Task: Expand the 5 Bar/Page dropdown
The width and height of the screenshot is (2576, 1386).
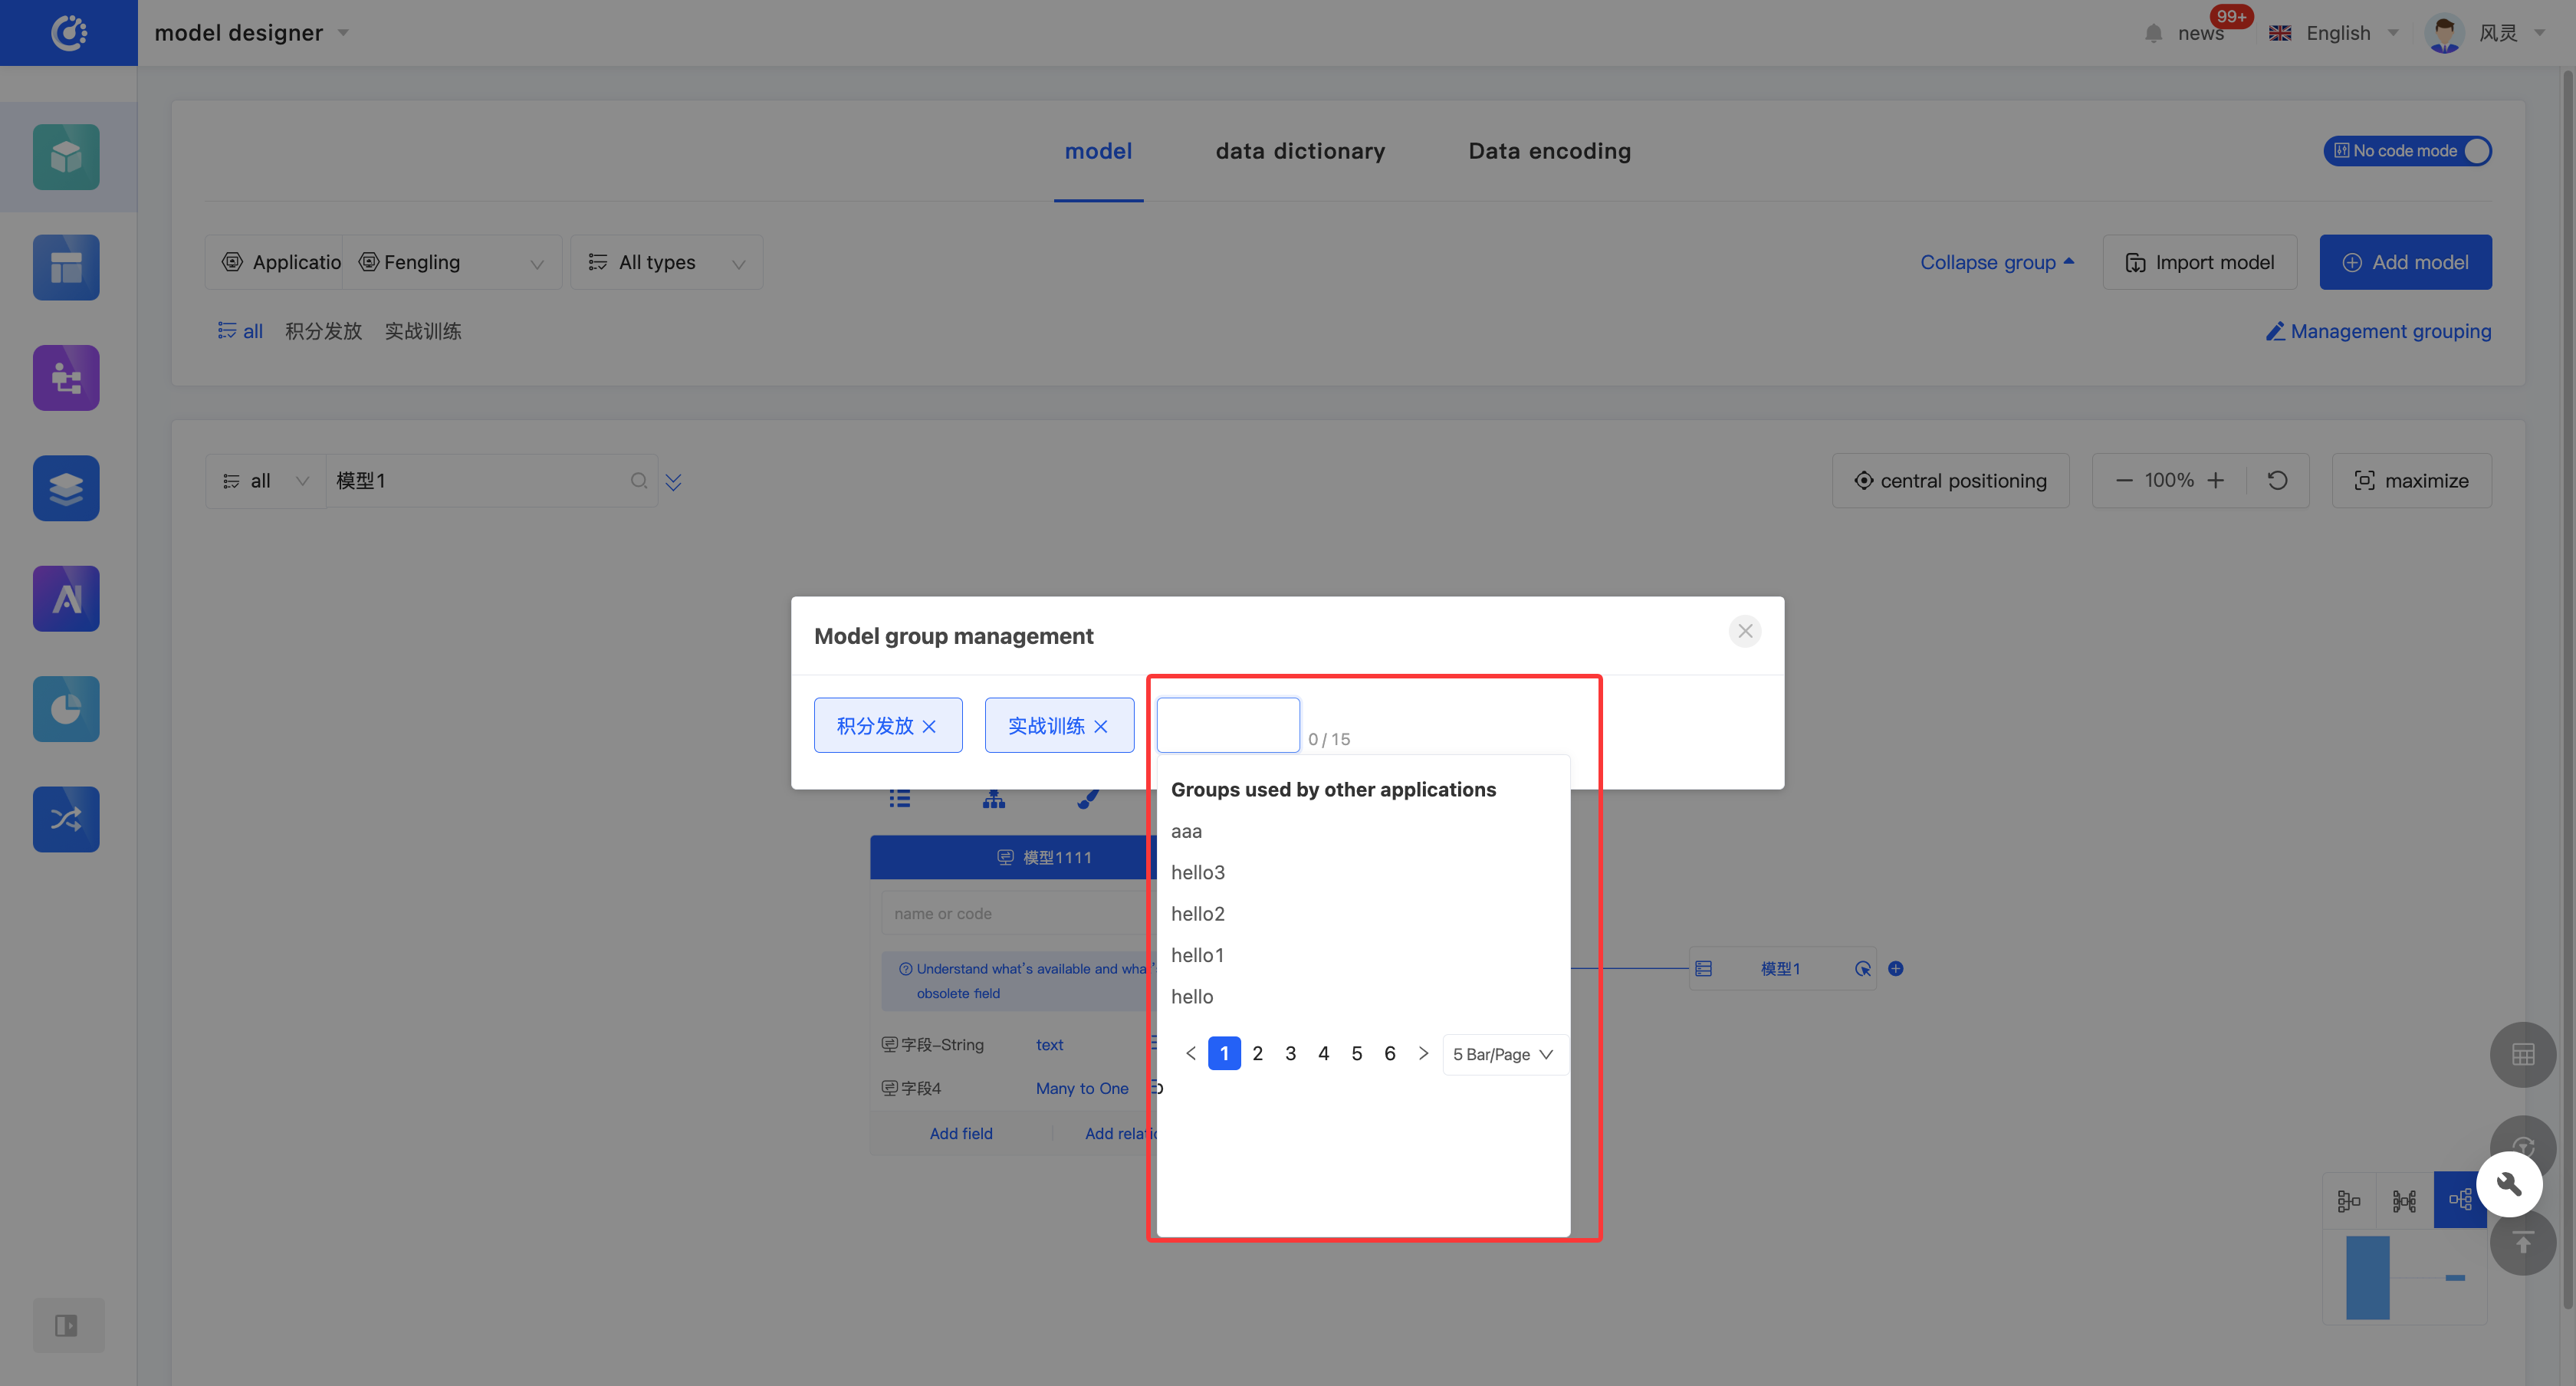Action: 1503,1054
